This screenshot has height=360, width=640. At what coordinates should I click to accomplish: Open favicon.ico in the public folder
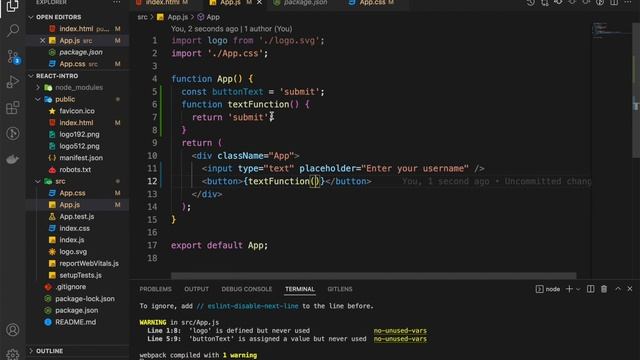pos(77,111)
